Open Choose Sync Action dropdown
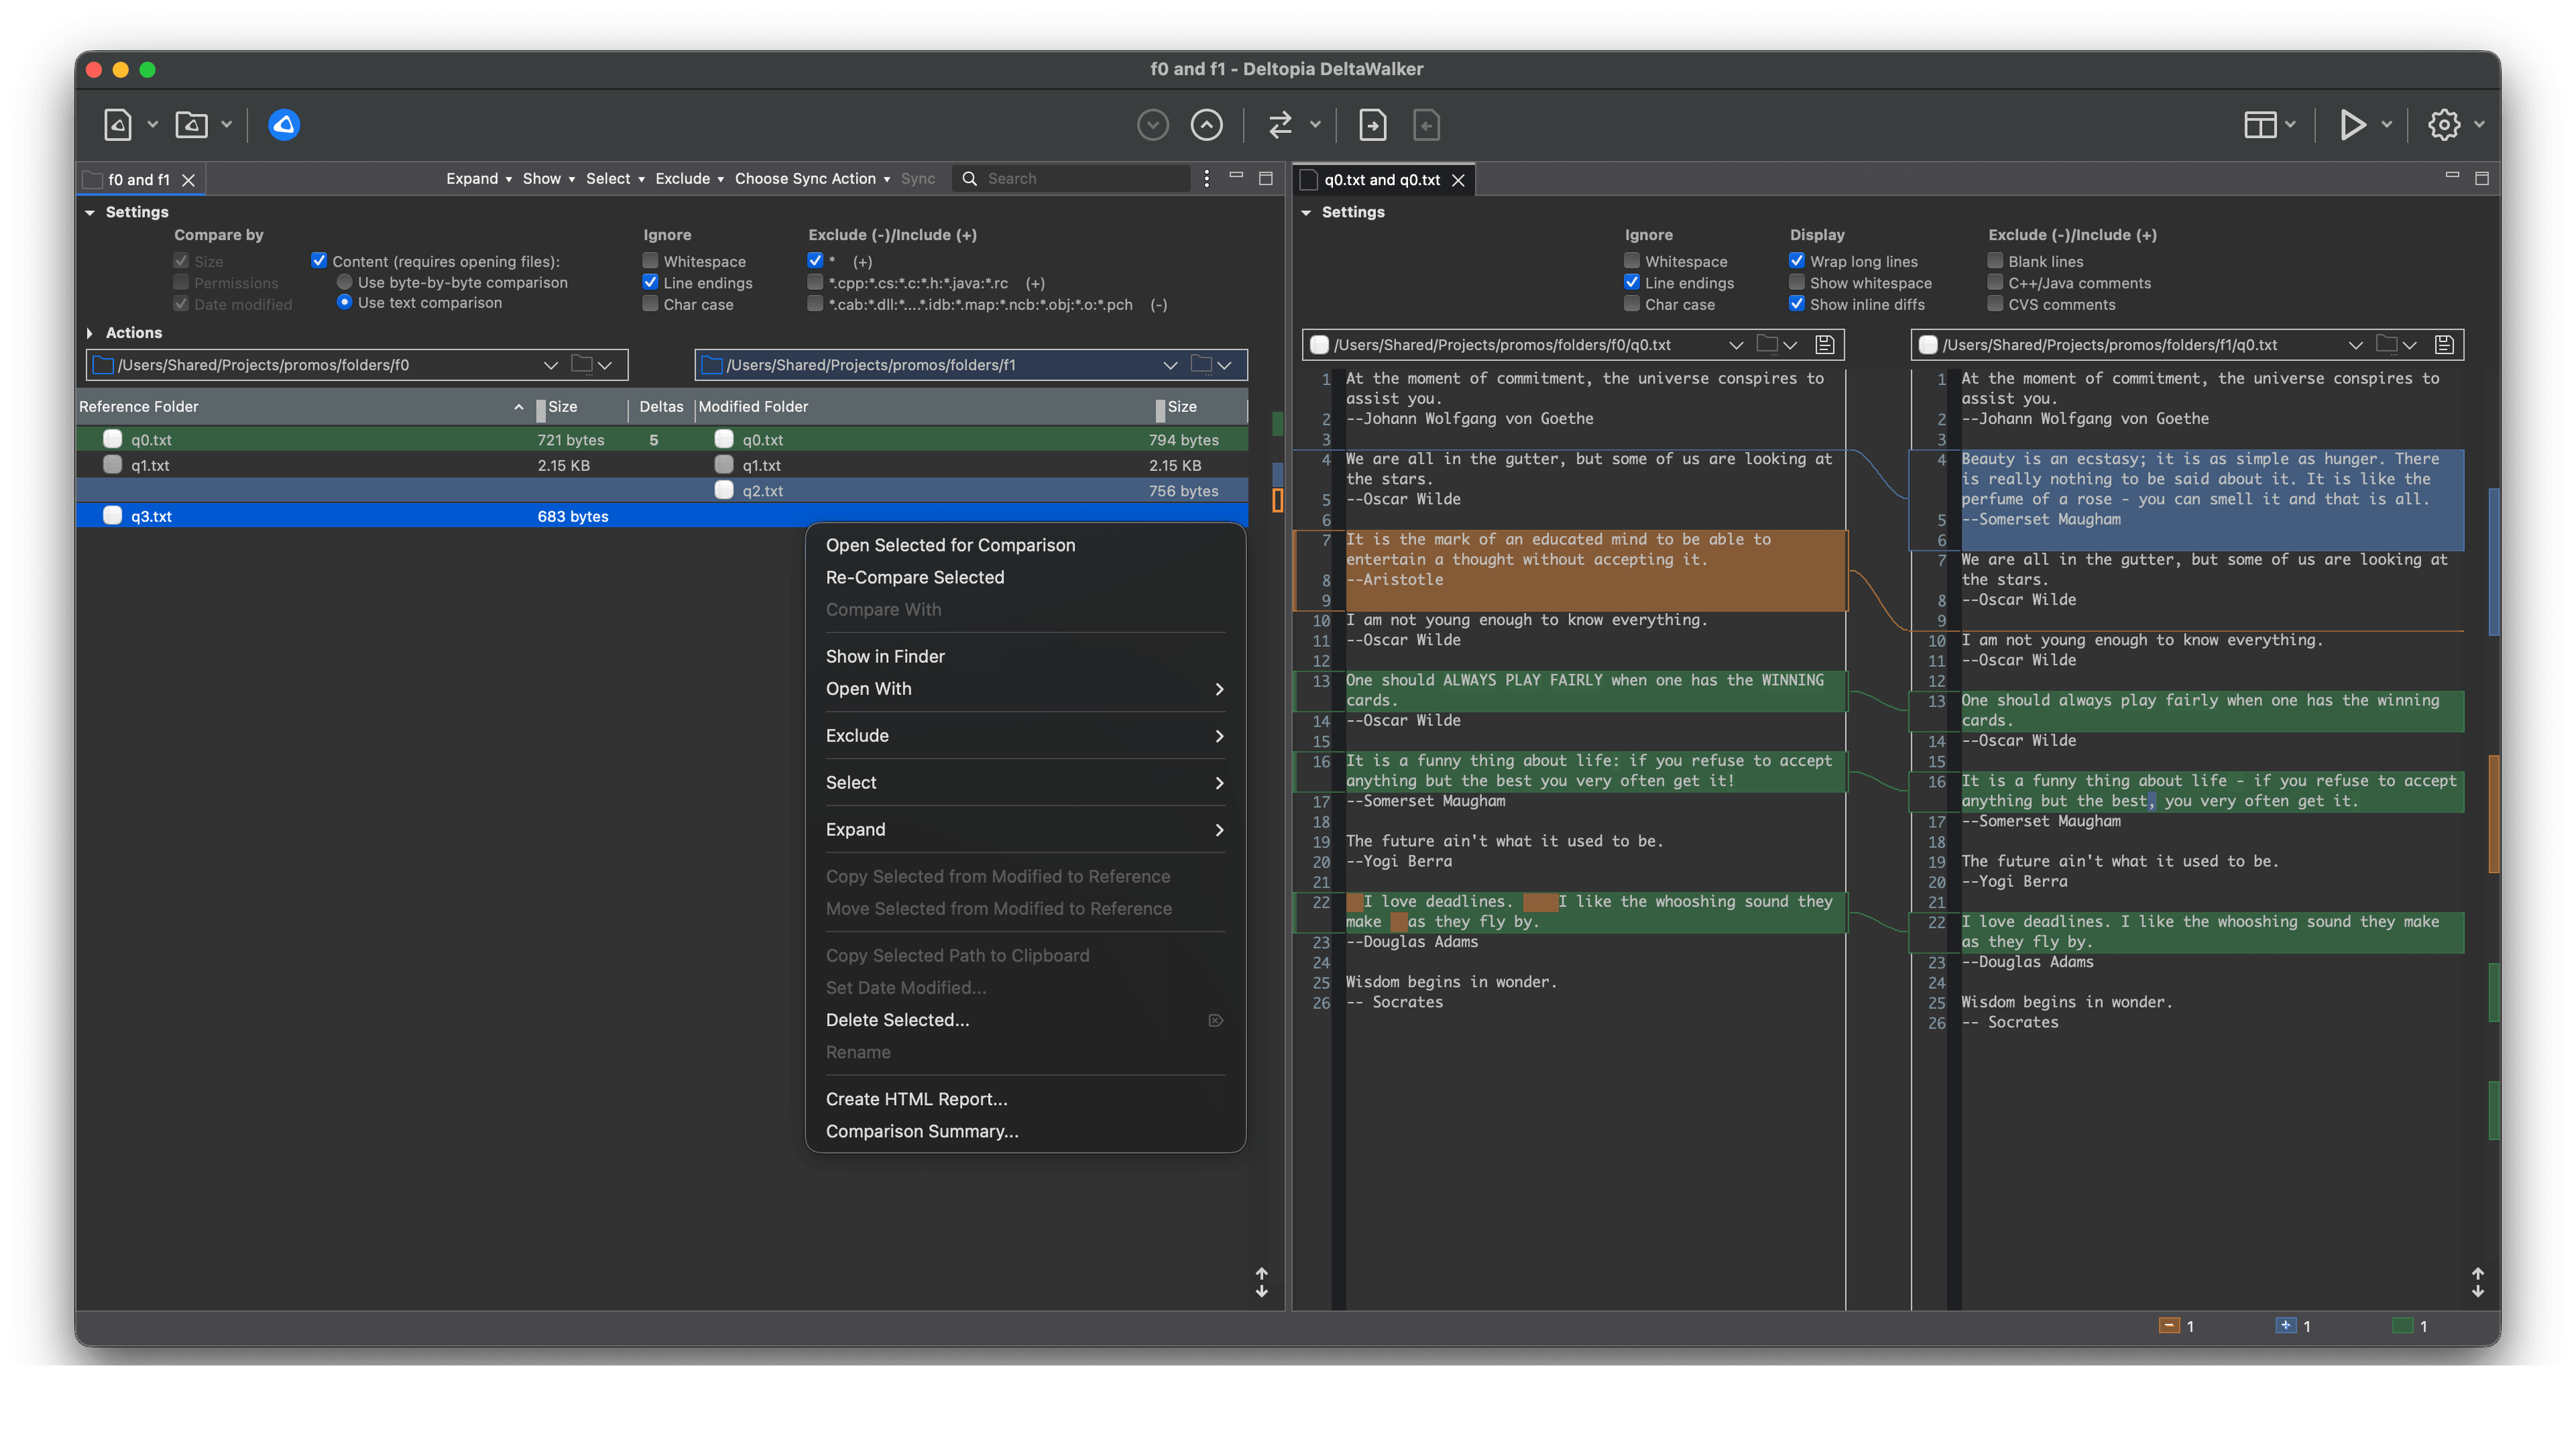This screenshot has height=1446, width=2576. pos(812,178)
